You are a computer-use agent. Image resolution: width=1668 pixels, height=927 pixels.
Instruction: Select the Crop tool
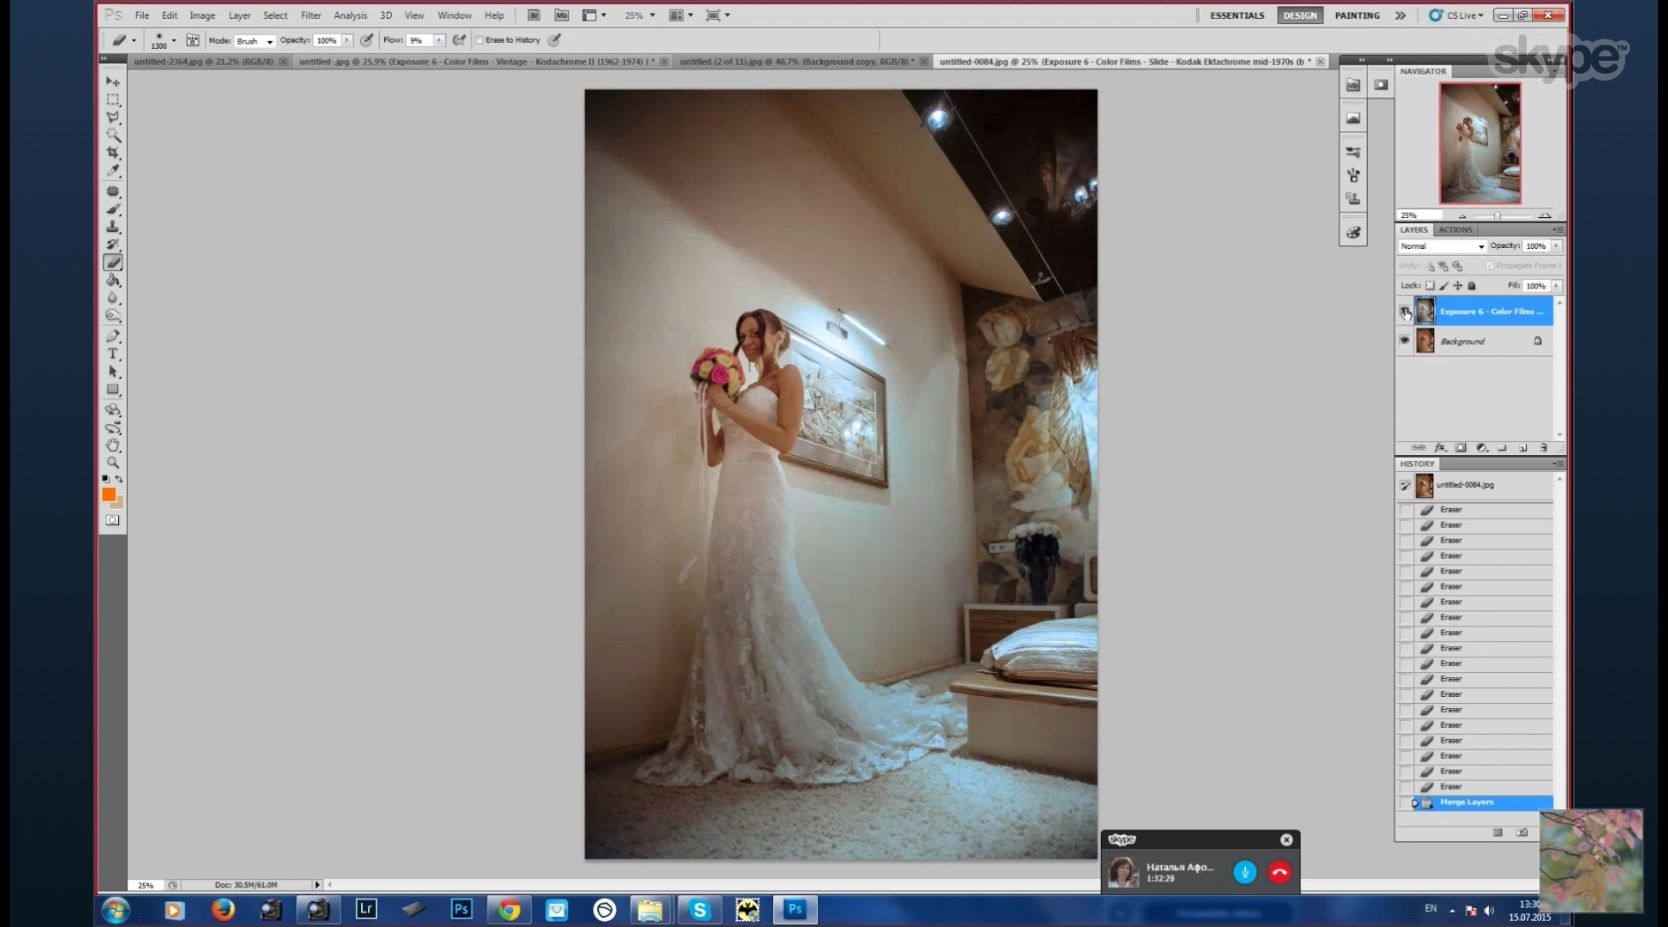tap(113, 153)
